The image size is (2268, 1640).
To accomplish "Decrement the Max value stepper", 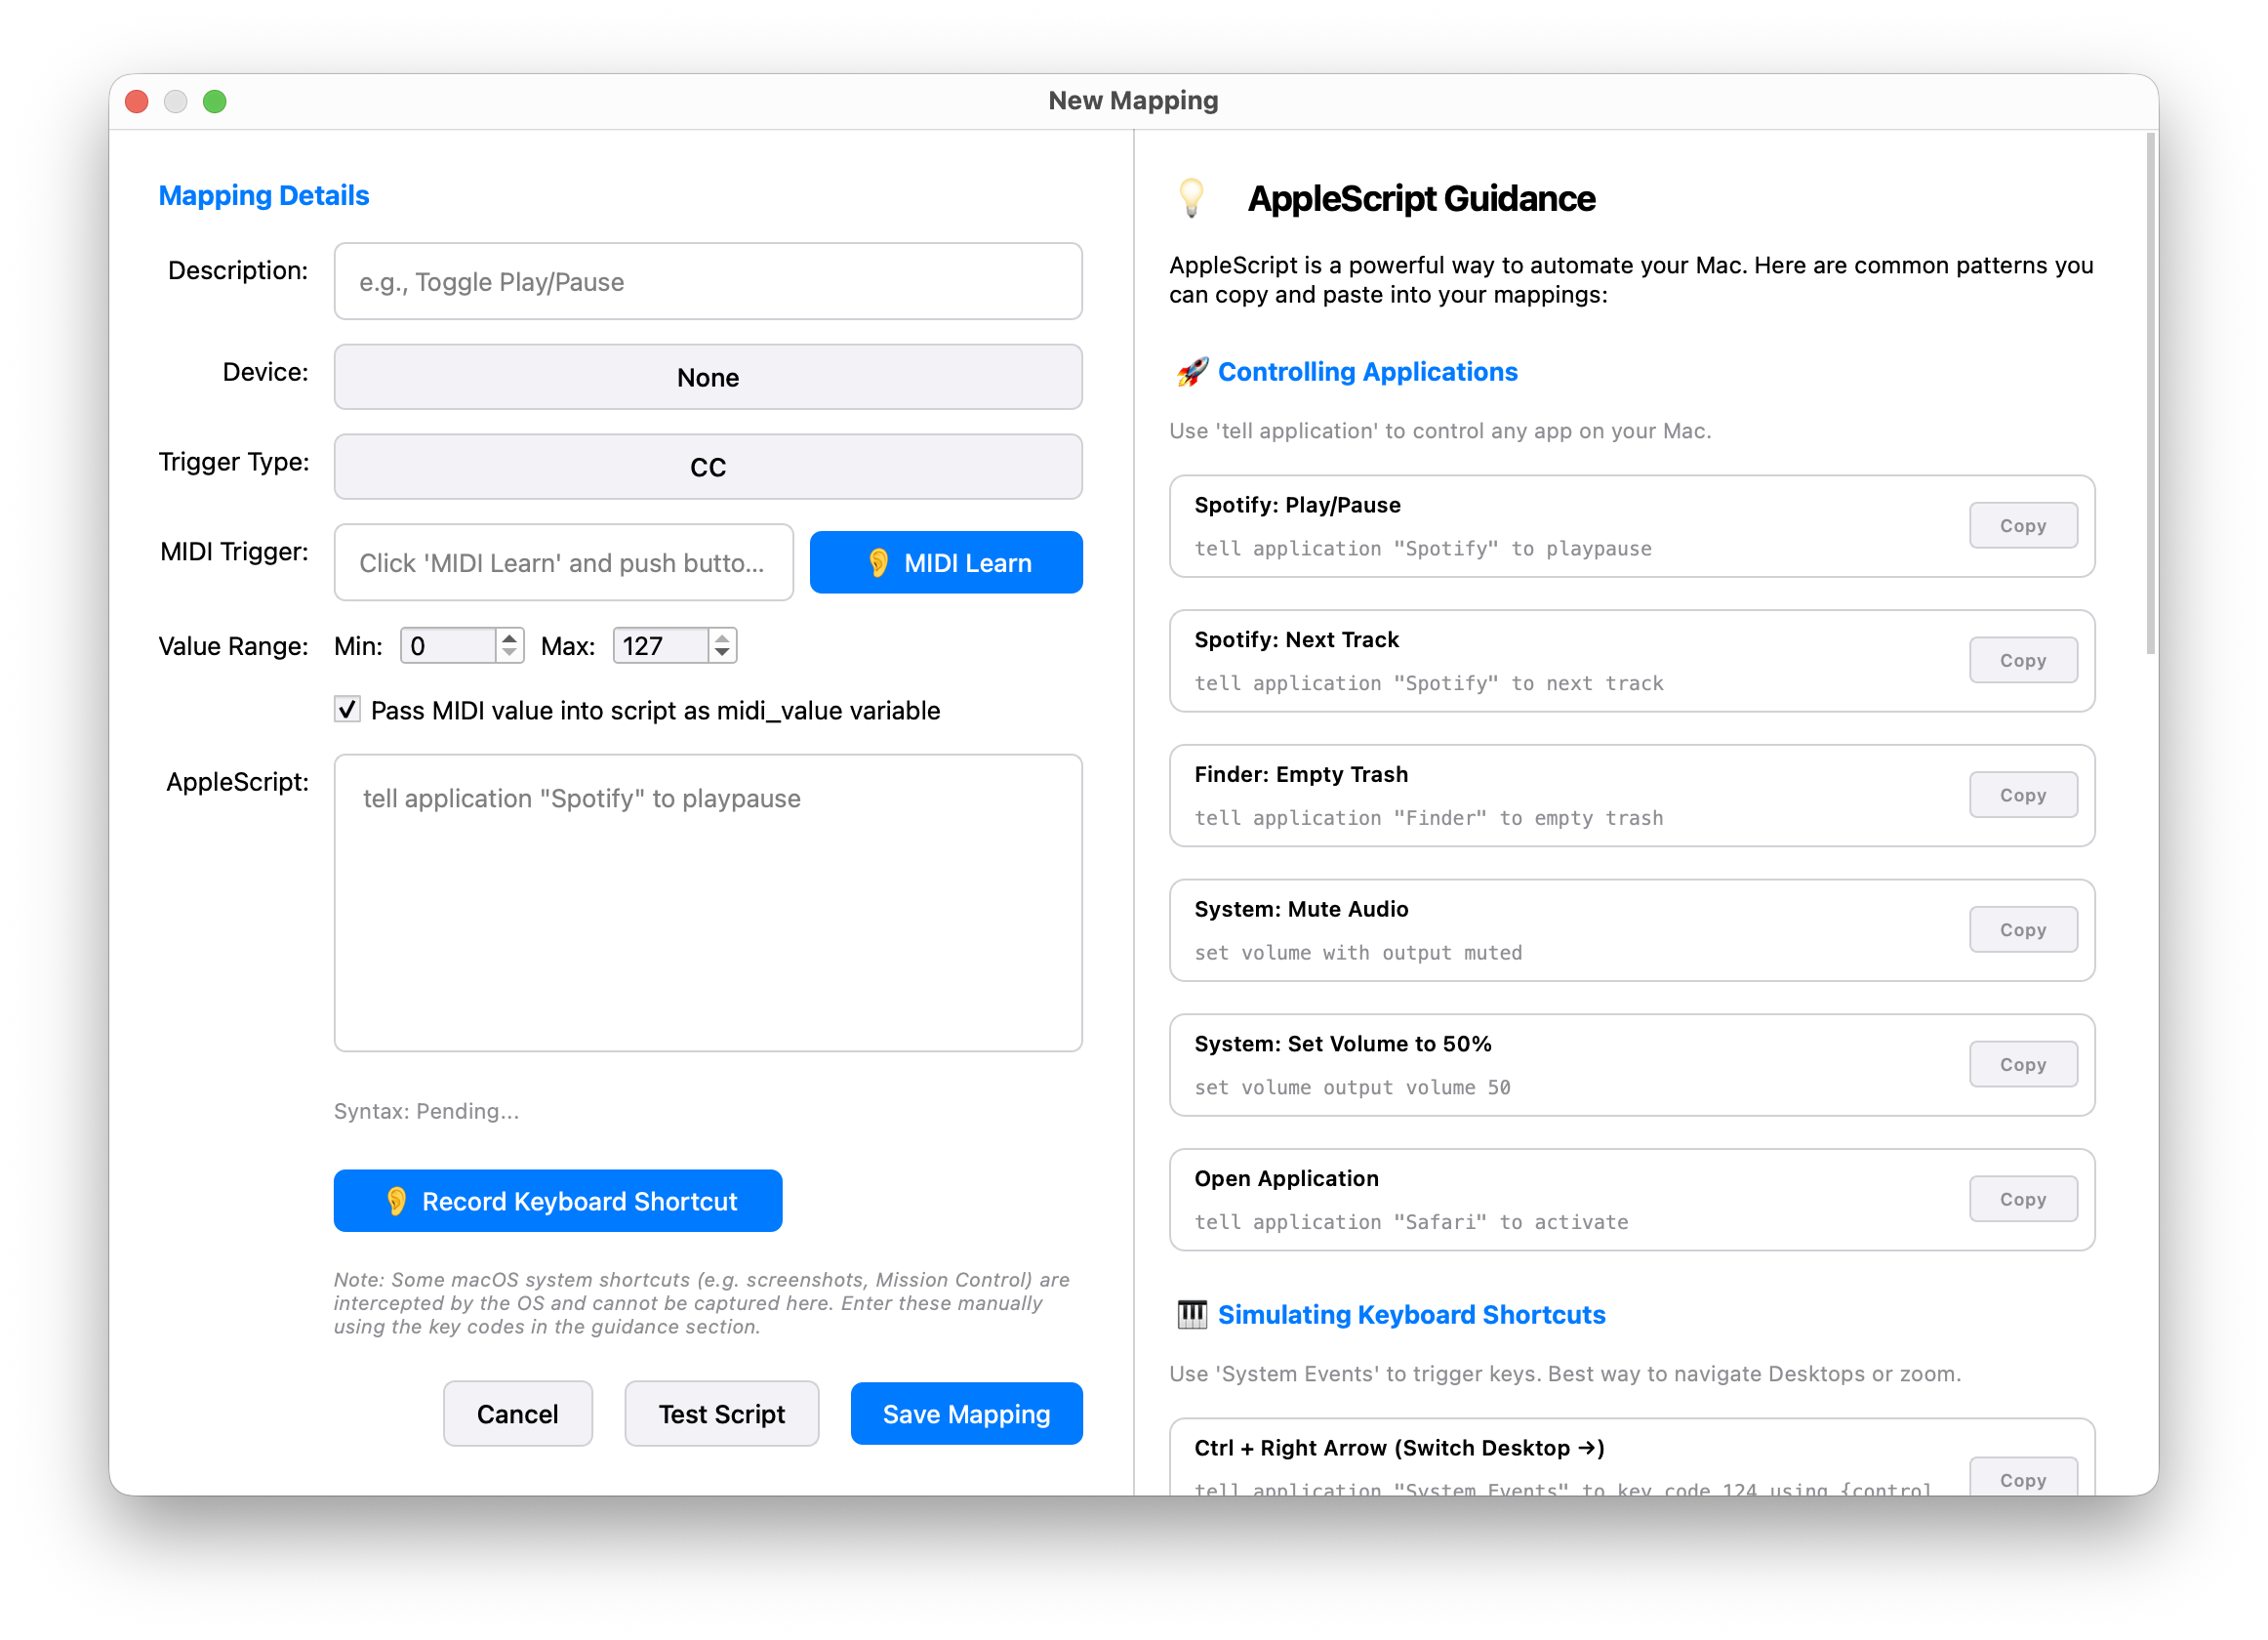I will (x=722, y=653).
